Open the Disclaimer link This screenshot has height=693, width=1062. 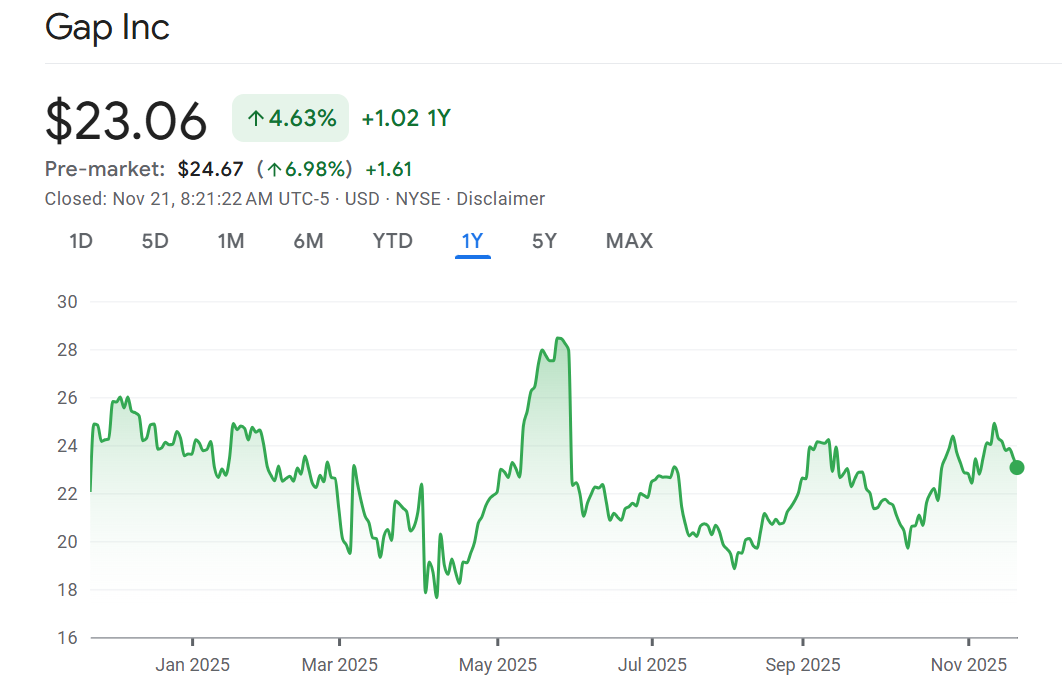[x=500, y=199]
